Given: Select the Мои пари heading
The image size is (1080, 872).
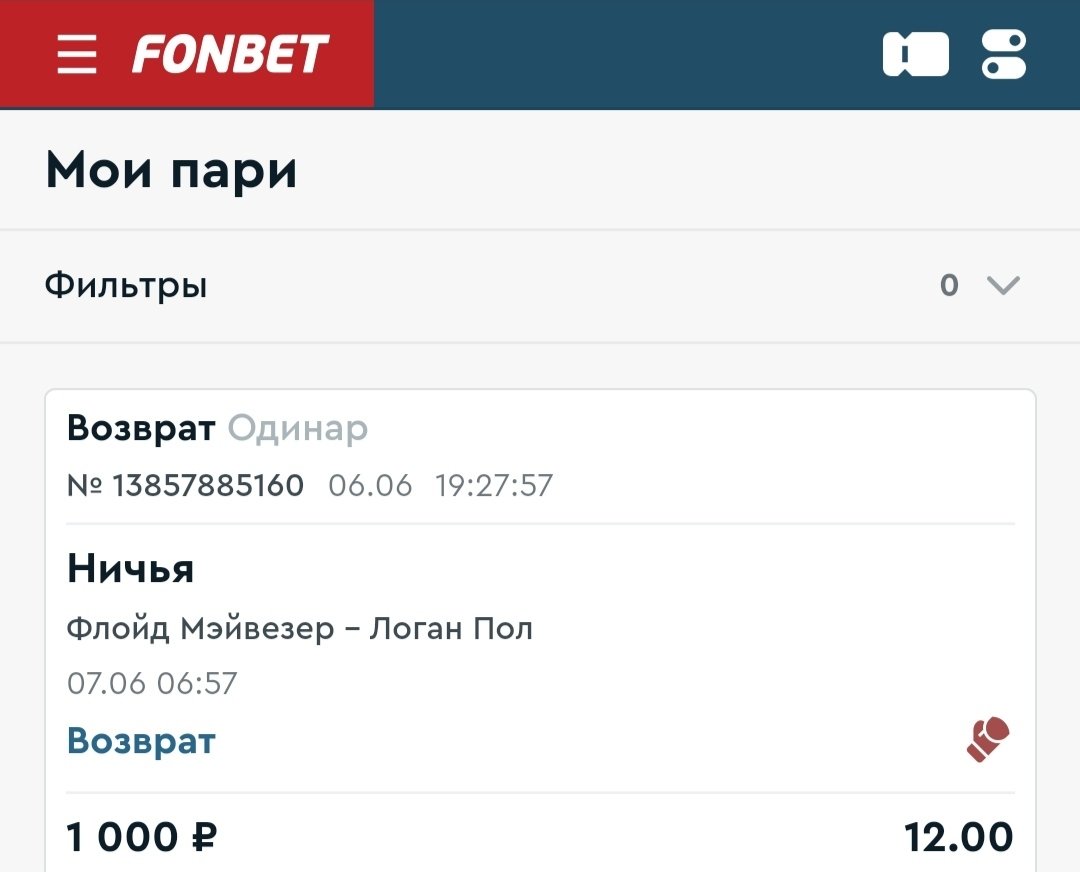Looking at the screenshot, I should click(171, 170).
